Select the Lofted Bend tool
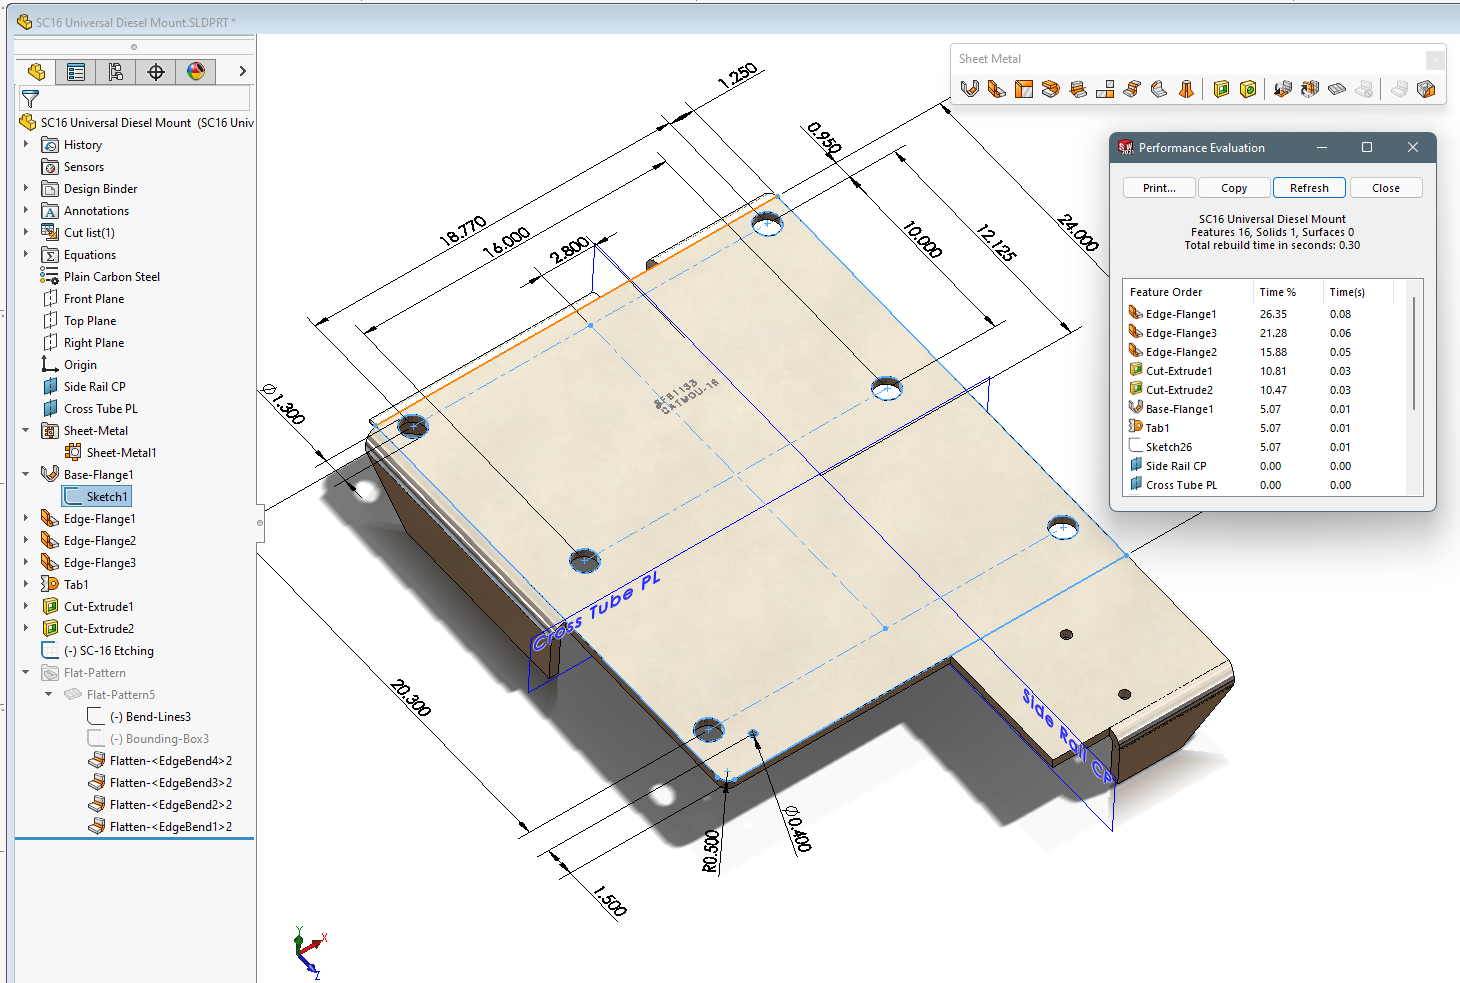This screenshot has width=1460, height=983. click(x=1186, y=89)
